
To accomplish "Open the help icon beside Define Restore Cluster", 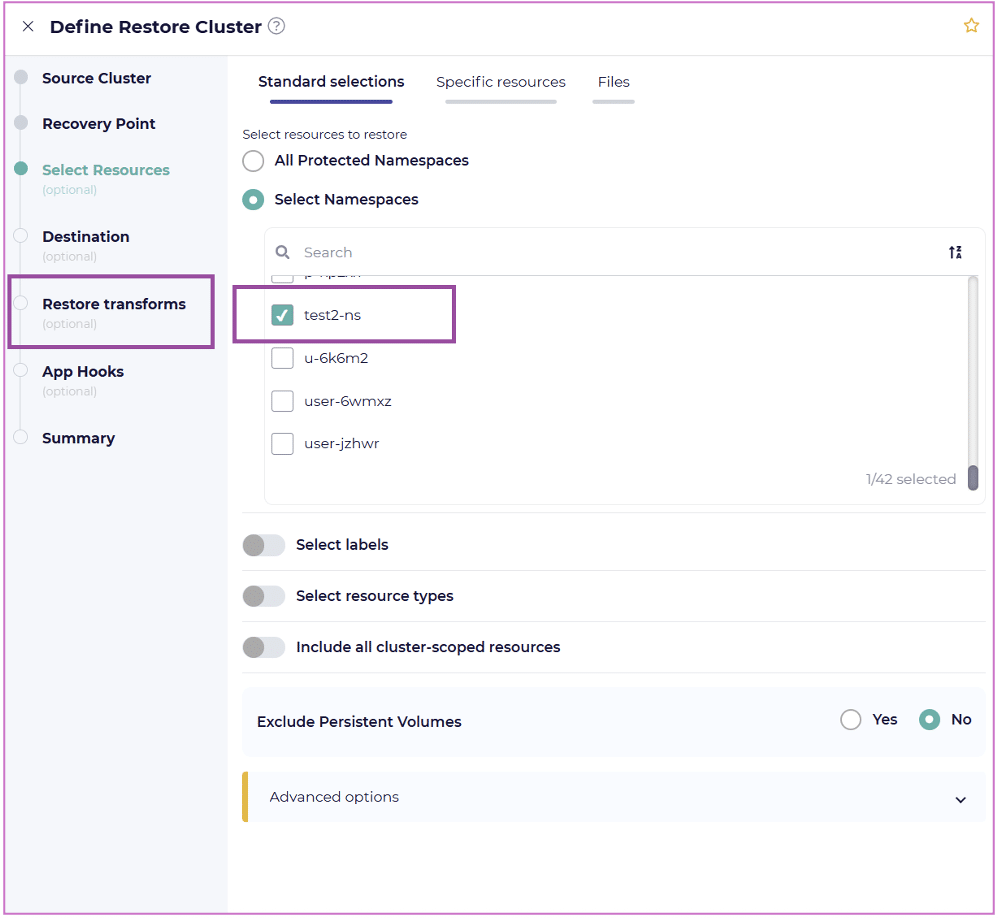I will (x=276, y=26).
